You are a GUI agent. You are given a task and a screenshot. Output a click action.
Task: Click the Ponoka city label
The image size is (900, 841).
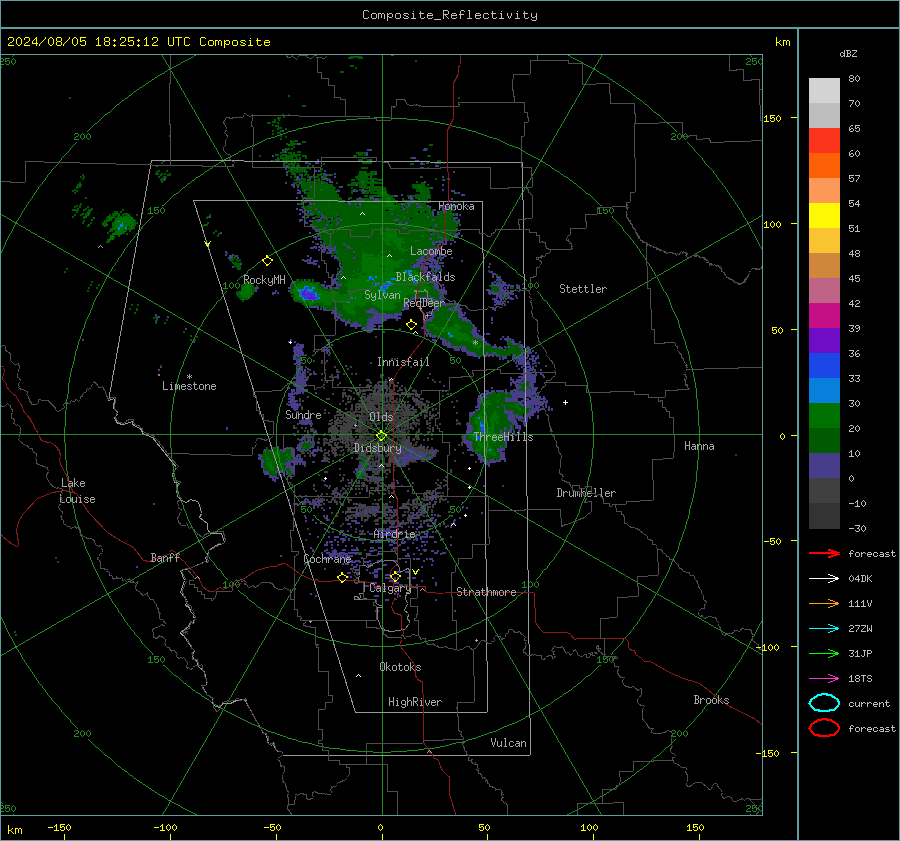click(456, 206)
